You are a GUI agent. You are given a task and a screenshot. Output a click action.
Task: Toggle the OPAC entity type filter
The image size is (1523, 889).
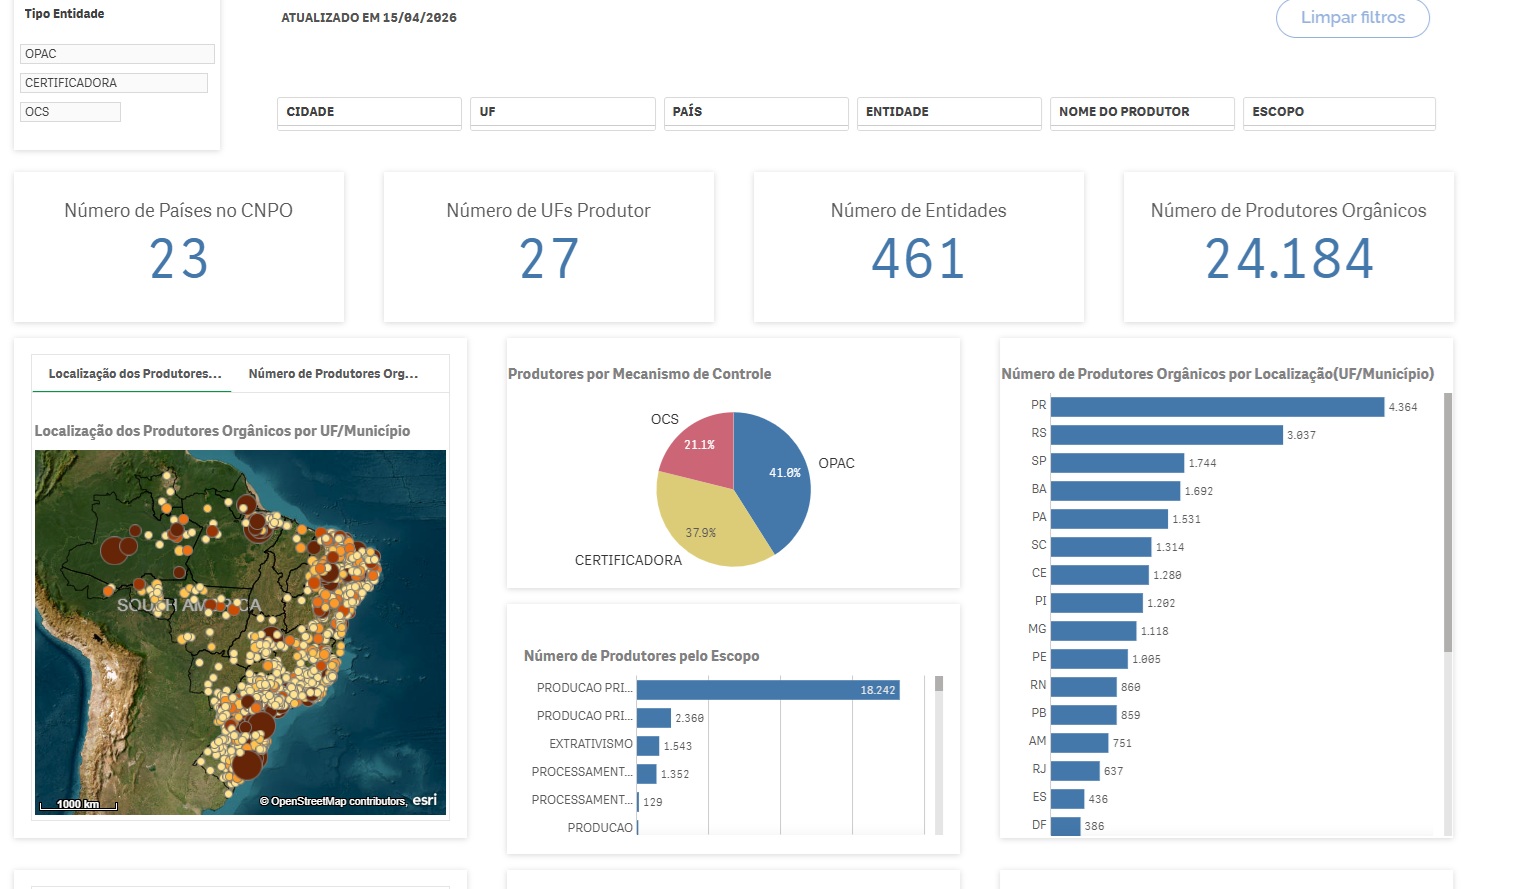117,54
